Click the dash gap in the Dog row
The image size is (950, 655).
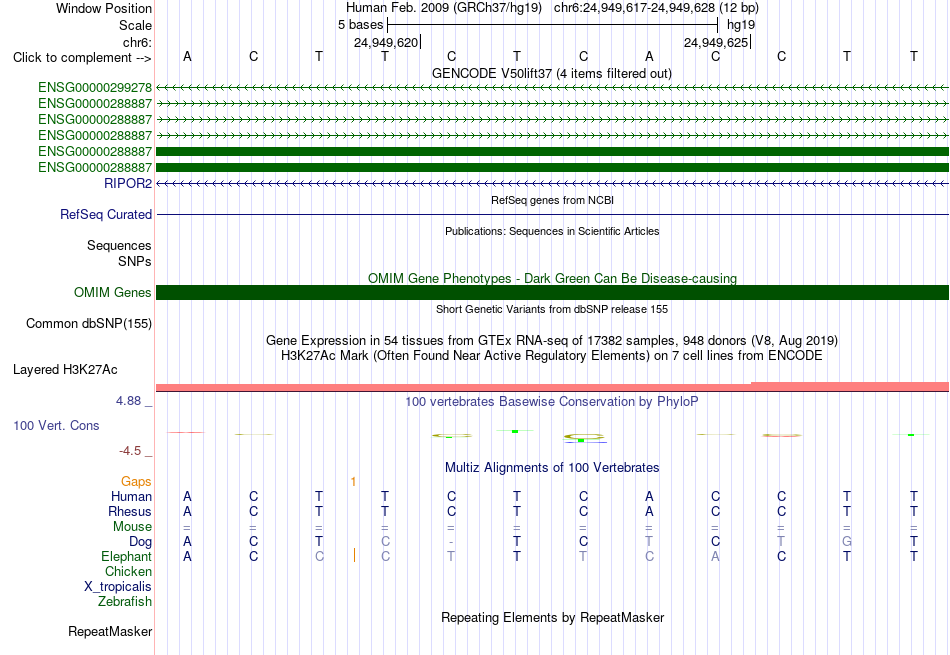coord(451,542)
